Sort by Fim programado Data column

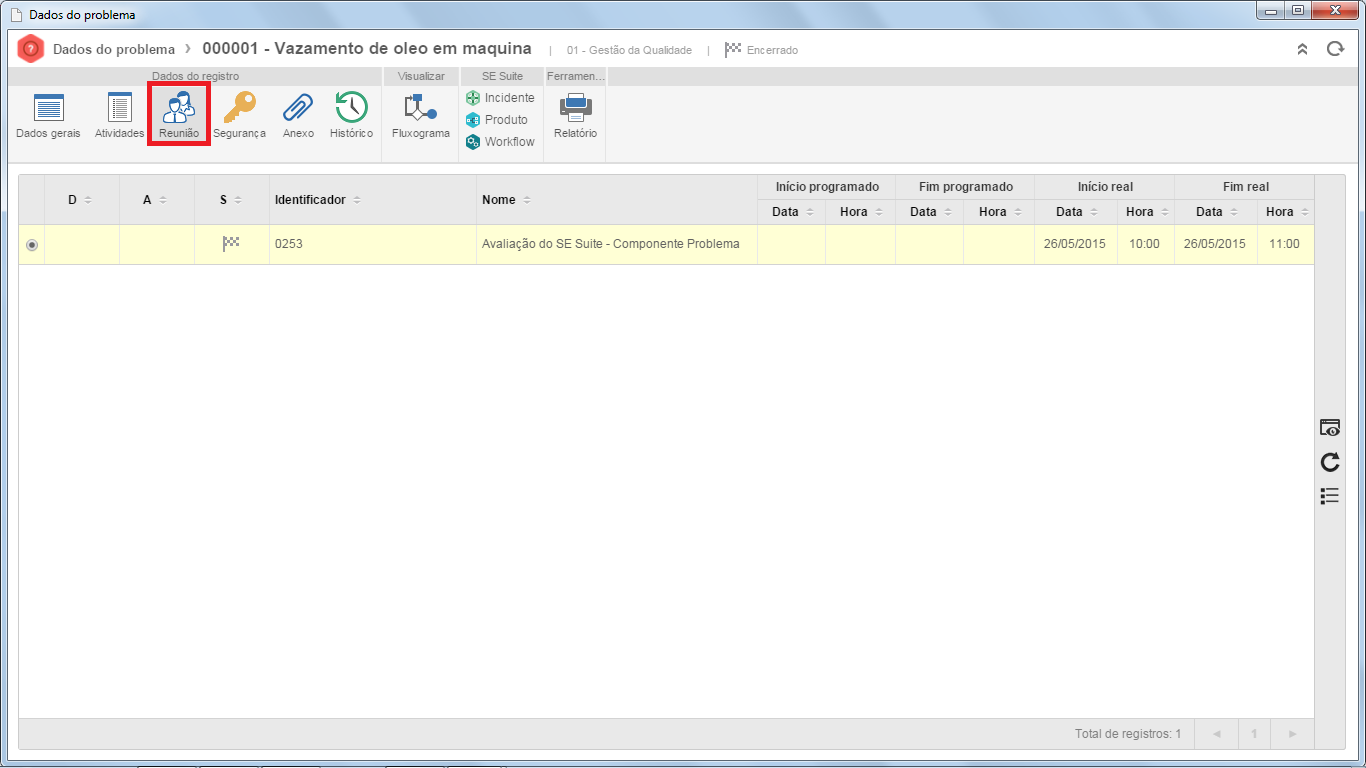(930, 212)
